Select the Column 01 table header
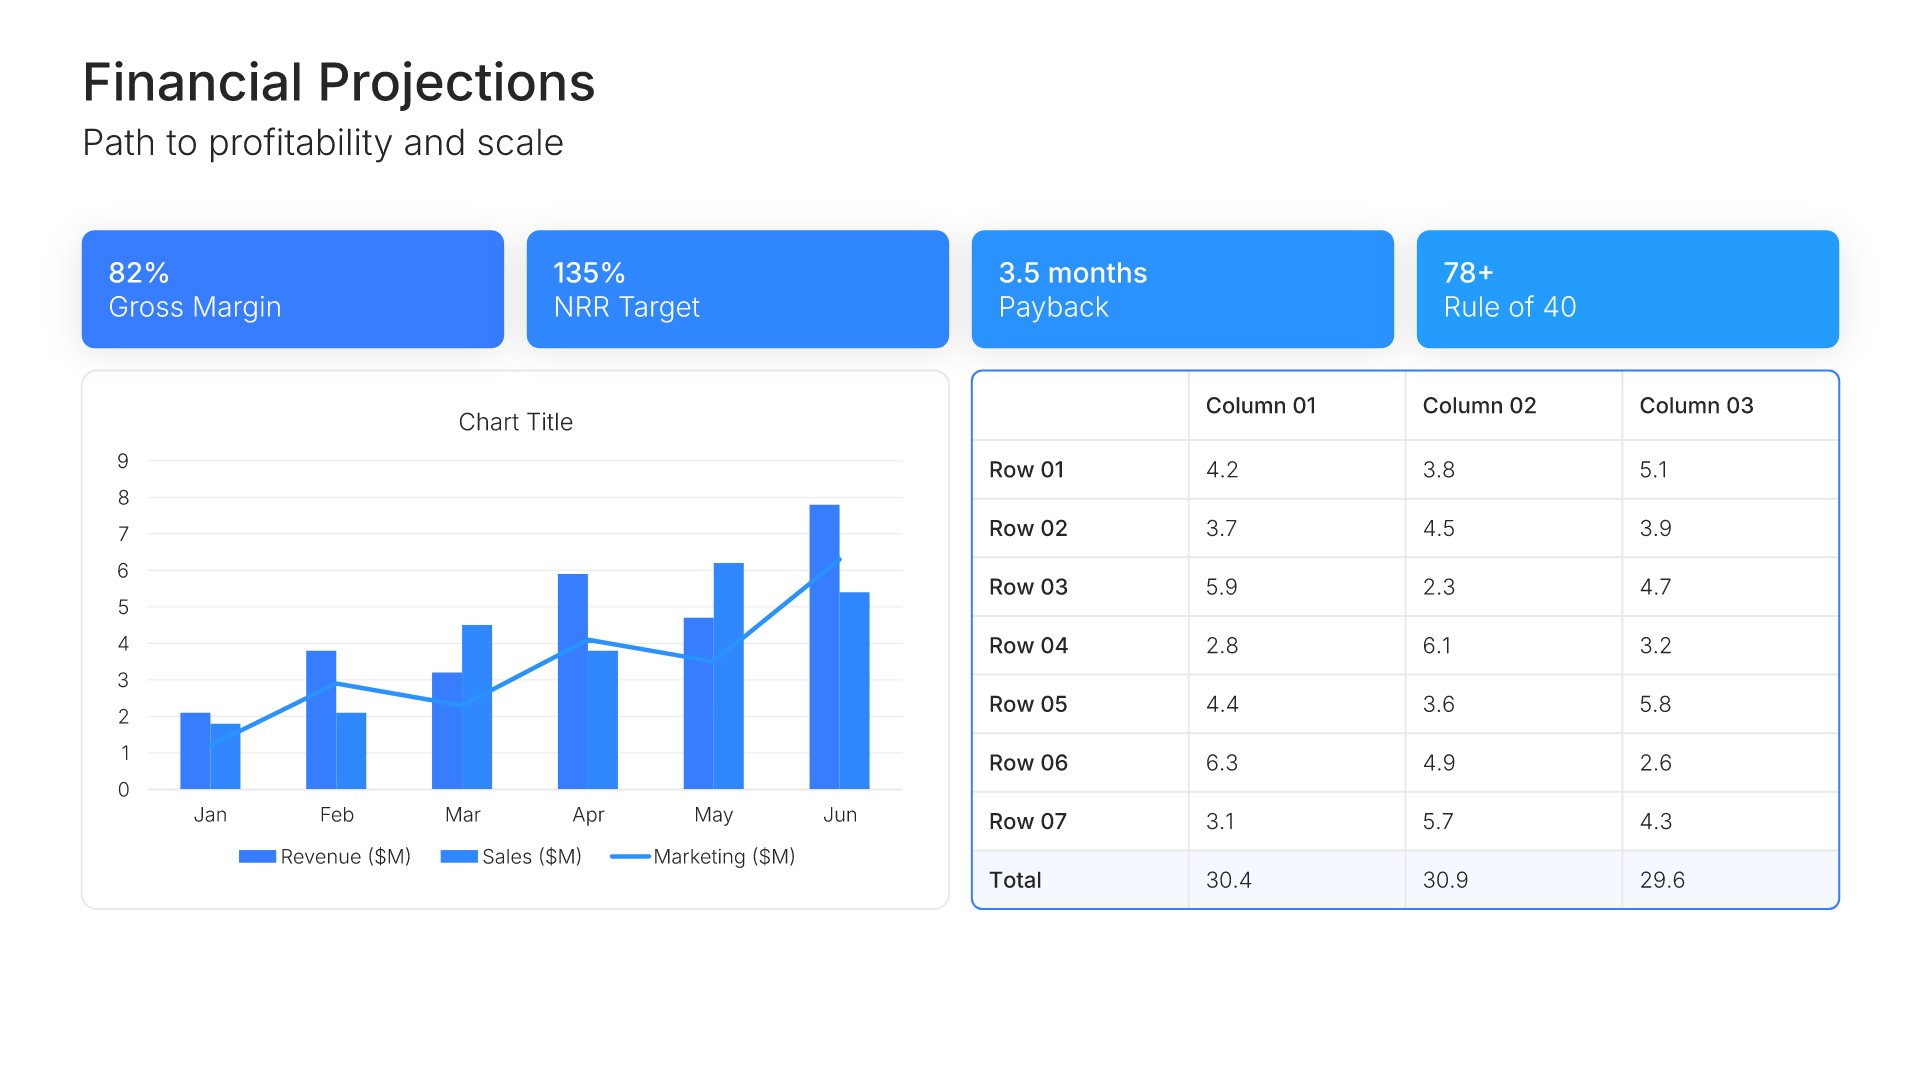 (1260, 406)
